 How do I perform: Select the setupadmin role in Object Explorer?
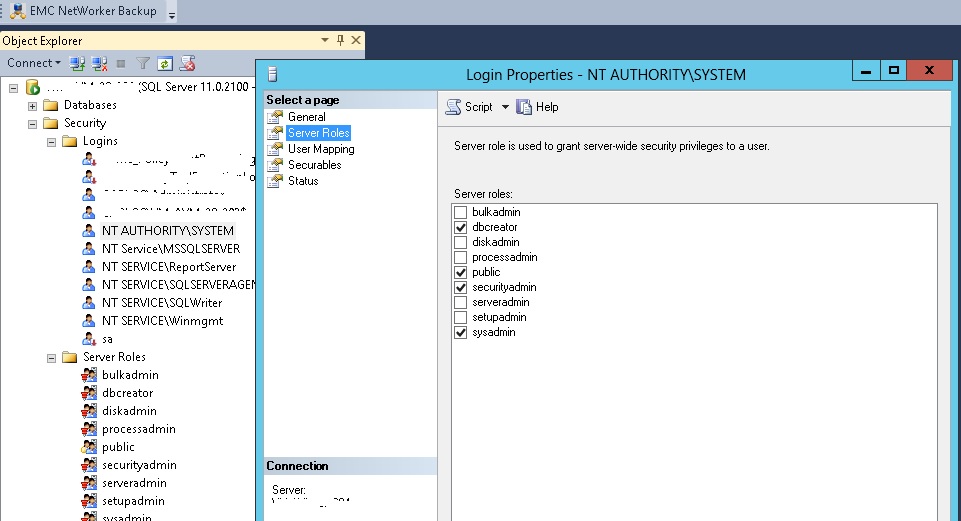pyautogui.click(x=133, y=501)
